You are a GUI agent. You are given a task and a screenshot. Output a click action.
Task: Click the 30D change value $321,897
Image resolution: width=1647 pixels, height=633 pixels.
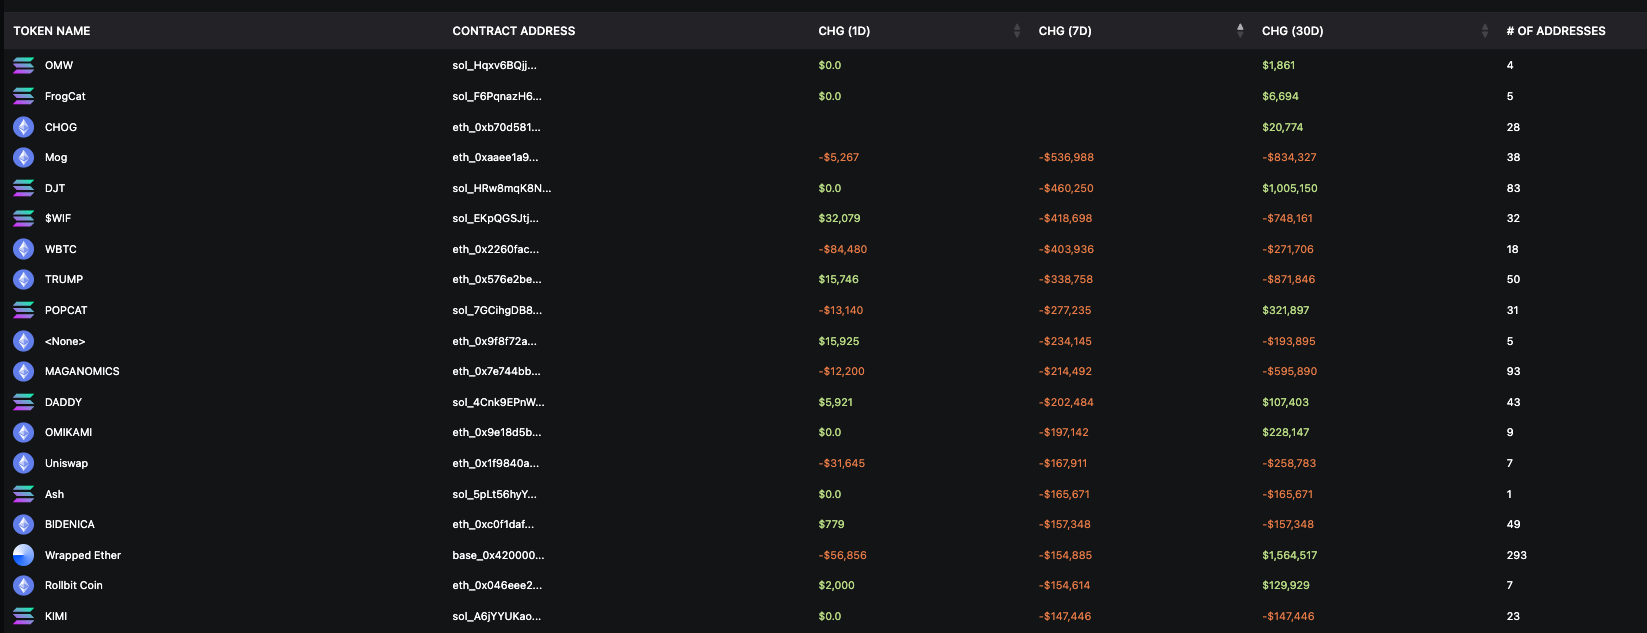(x=1286, y=310)
